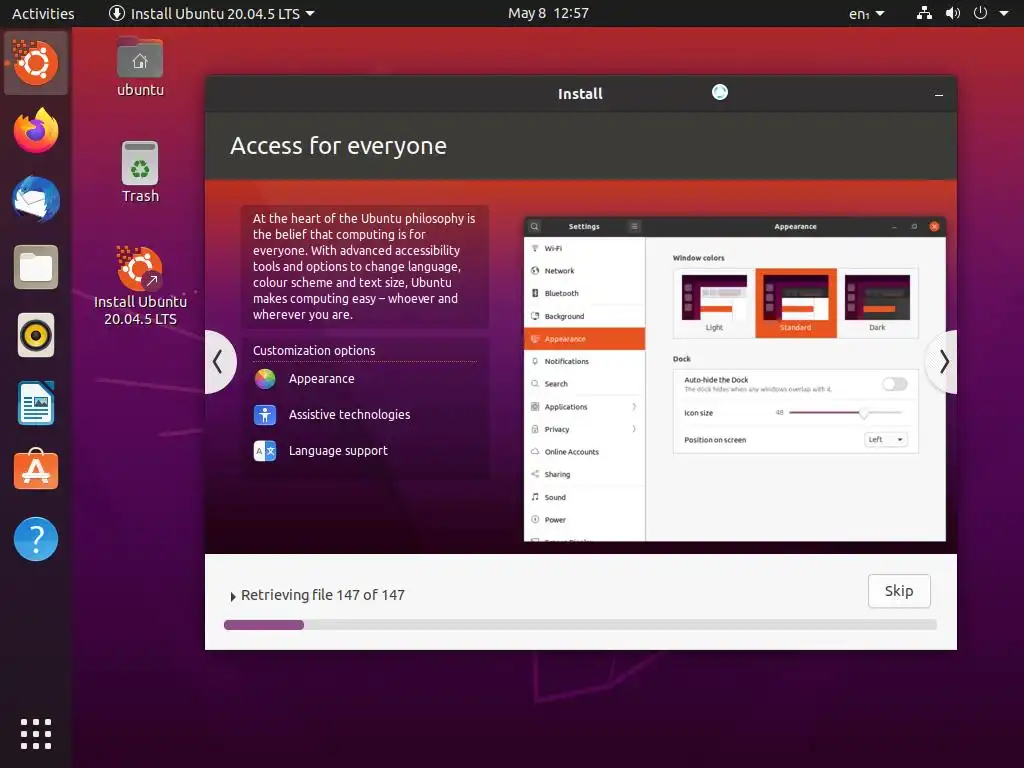
Task: Select Background in the Settings sidebar
Action: pos(584,316)
